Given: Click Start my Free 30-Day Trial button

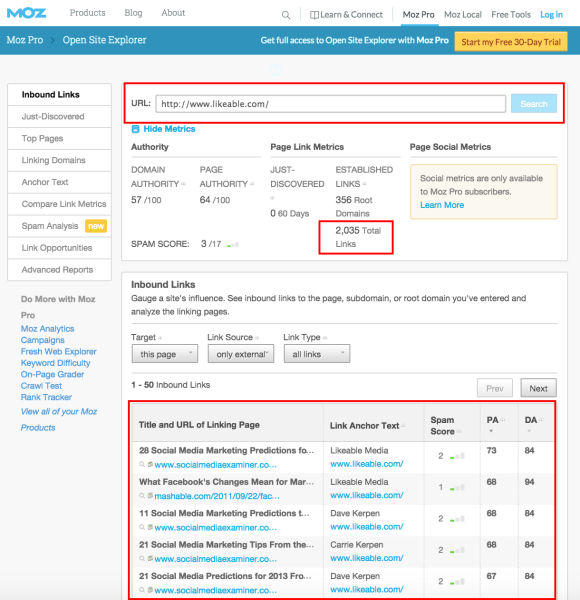Looking at the screenshot, I should point(511,42).
